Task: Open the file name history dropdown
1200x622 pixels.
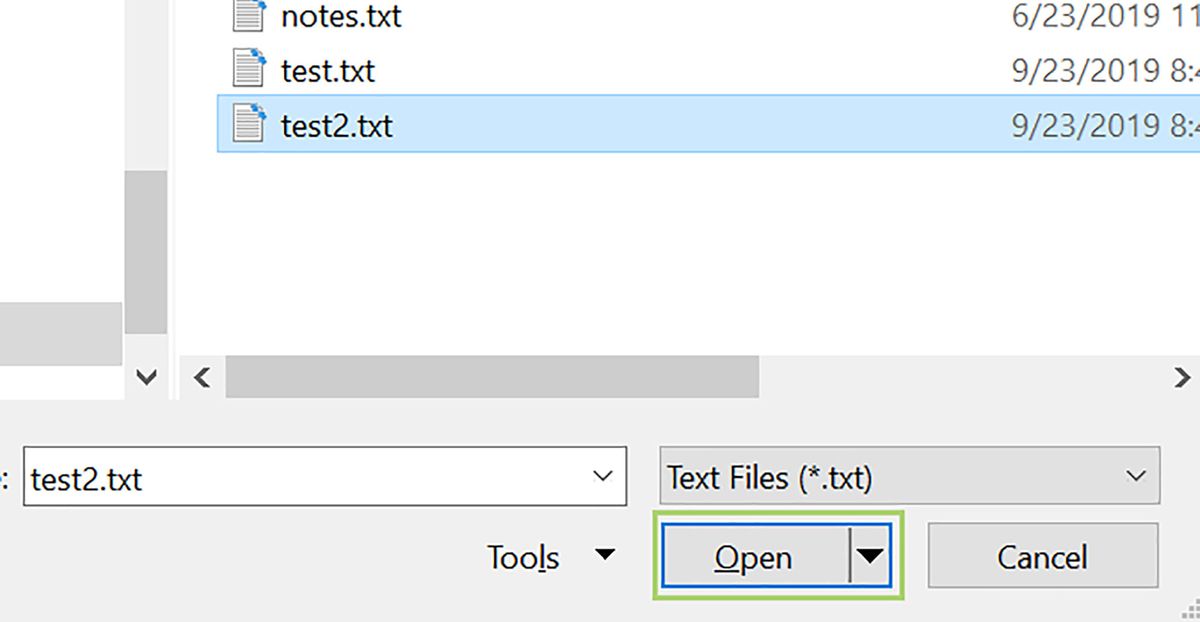Action: pyautogui.click(x=601, y=477)
